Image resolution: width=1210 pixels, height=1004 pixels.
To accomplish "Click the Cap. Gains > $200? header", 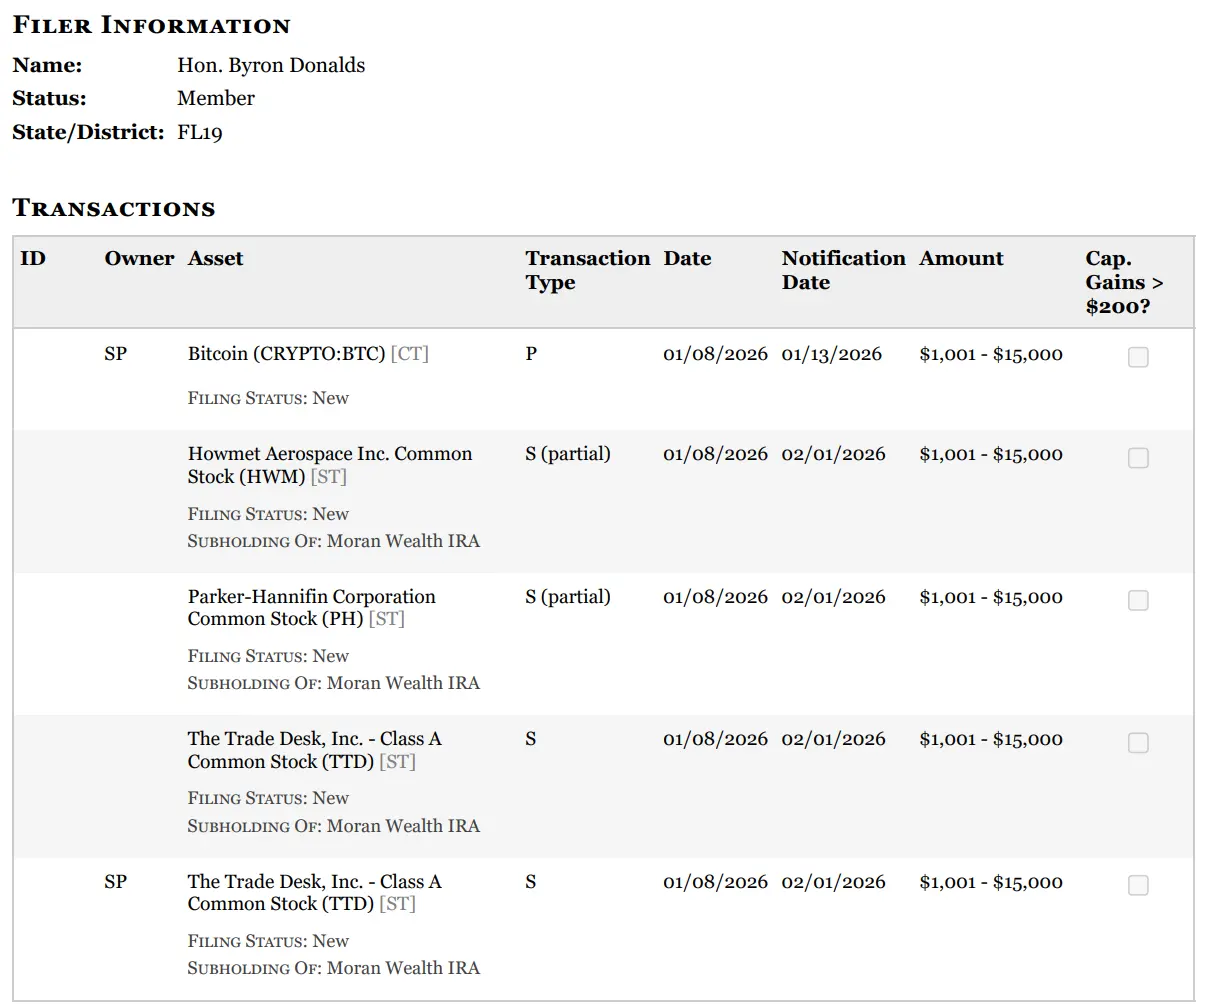I will [x=1124, y=282].
